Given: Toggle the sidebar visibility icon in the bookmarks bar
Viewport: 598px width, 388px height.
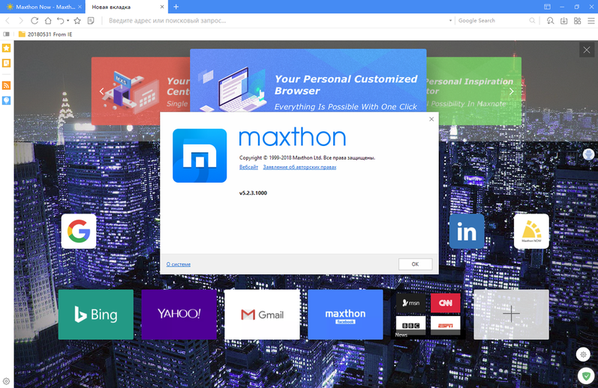Looking at the screenshot, I should (x=6, y=34).
